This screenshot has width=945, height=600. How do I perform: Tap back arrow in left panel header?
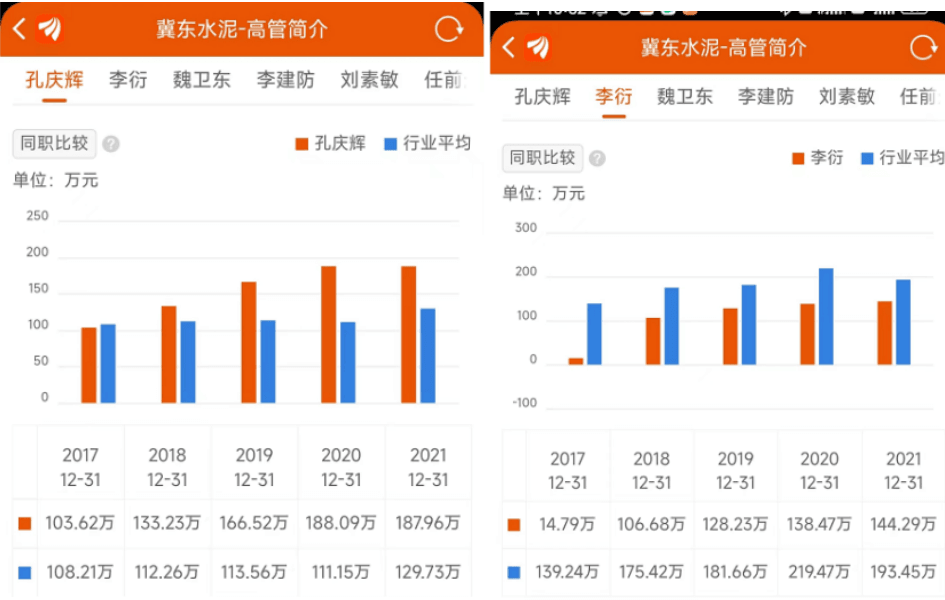[x=19, y=29]
